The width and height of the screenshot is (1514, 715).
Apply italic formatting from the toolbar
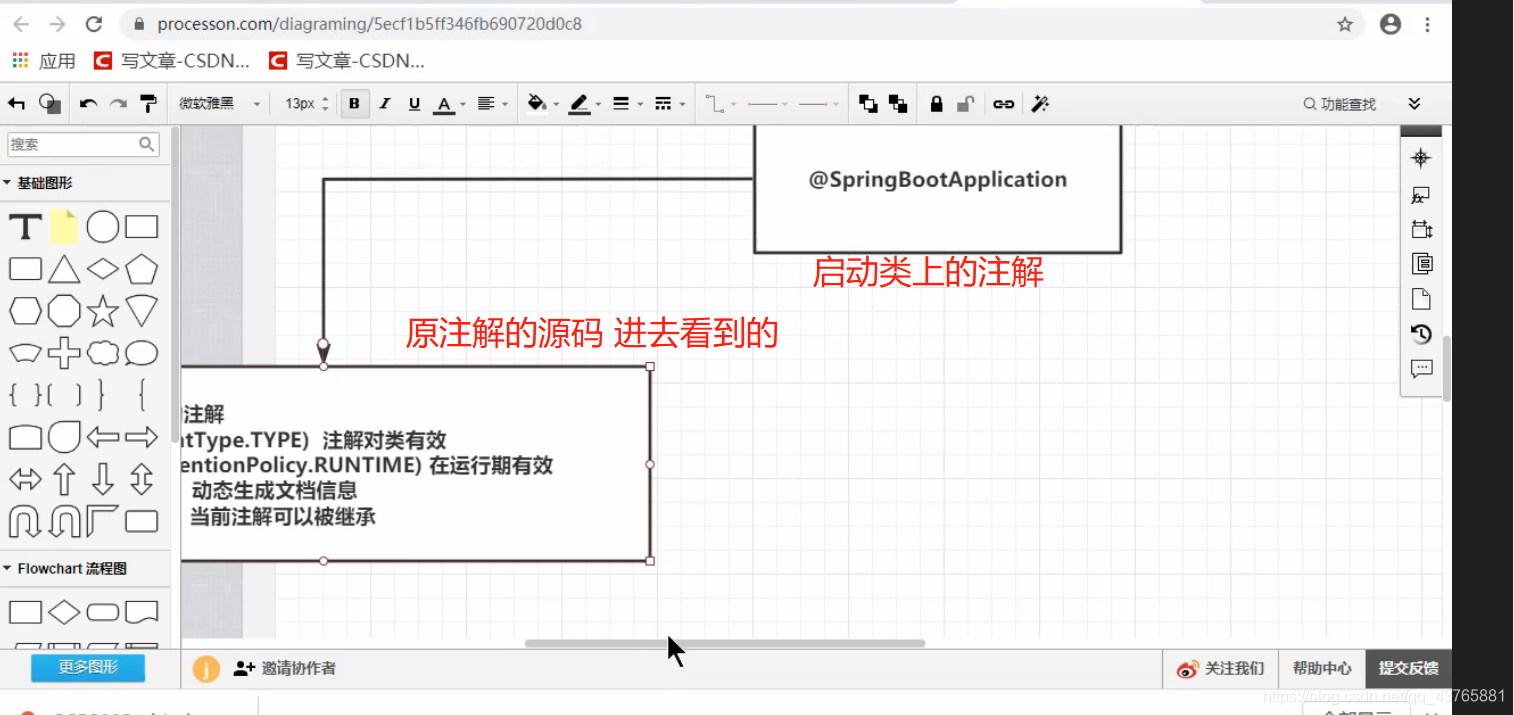tap(384, 103)
